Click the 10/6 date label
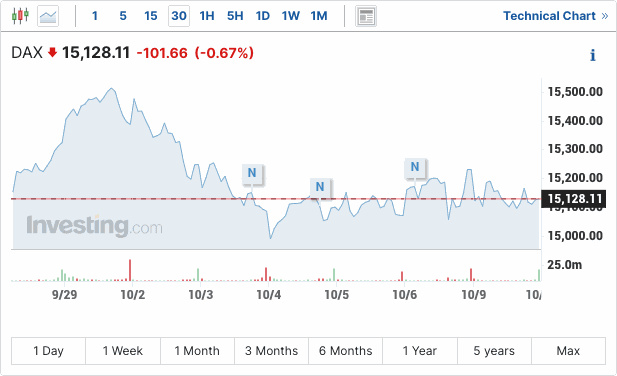 (405, 294)
